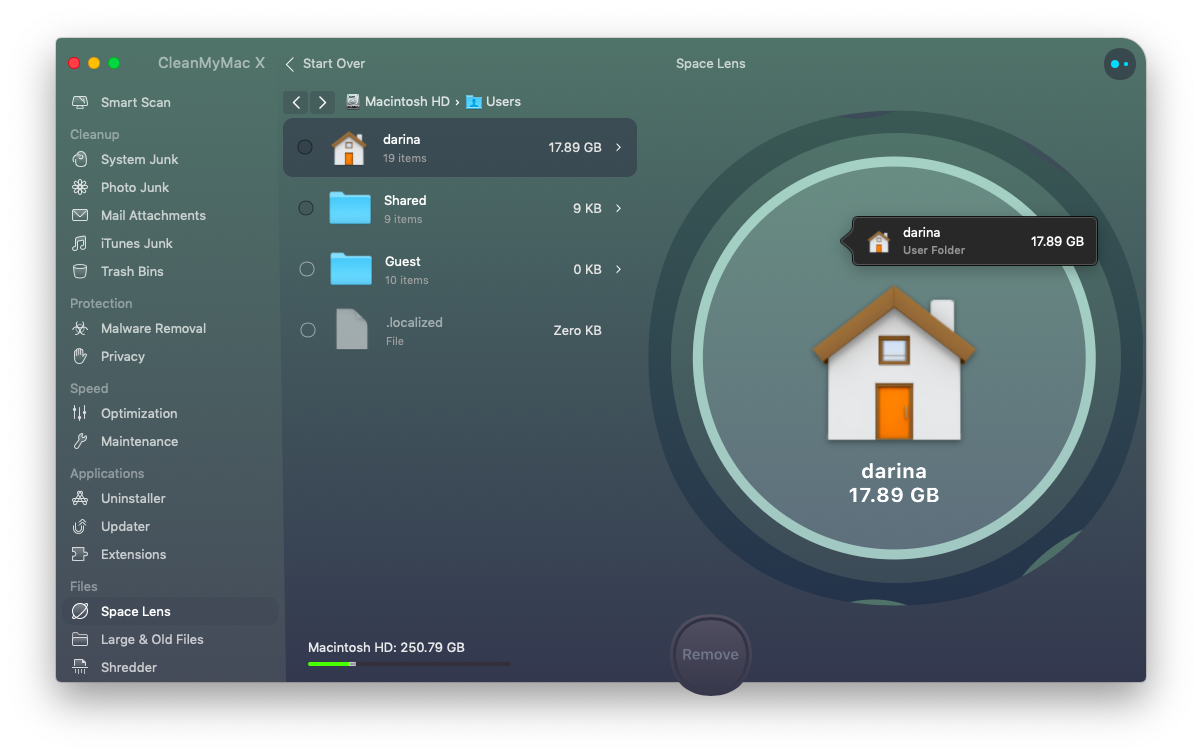Click "Macintosh HD: 250.79 GB" label
1202x756 pixels.
tap(386, 647)
